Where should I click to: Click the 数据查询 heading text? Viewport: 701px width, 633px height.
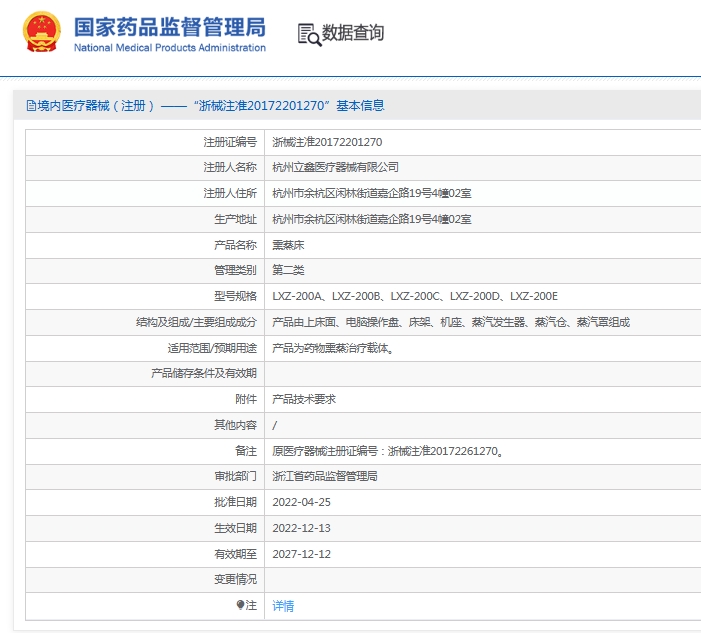[353, 33]
